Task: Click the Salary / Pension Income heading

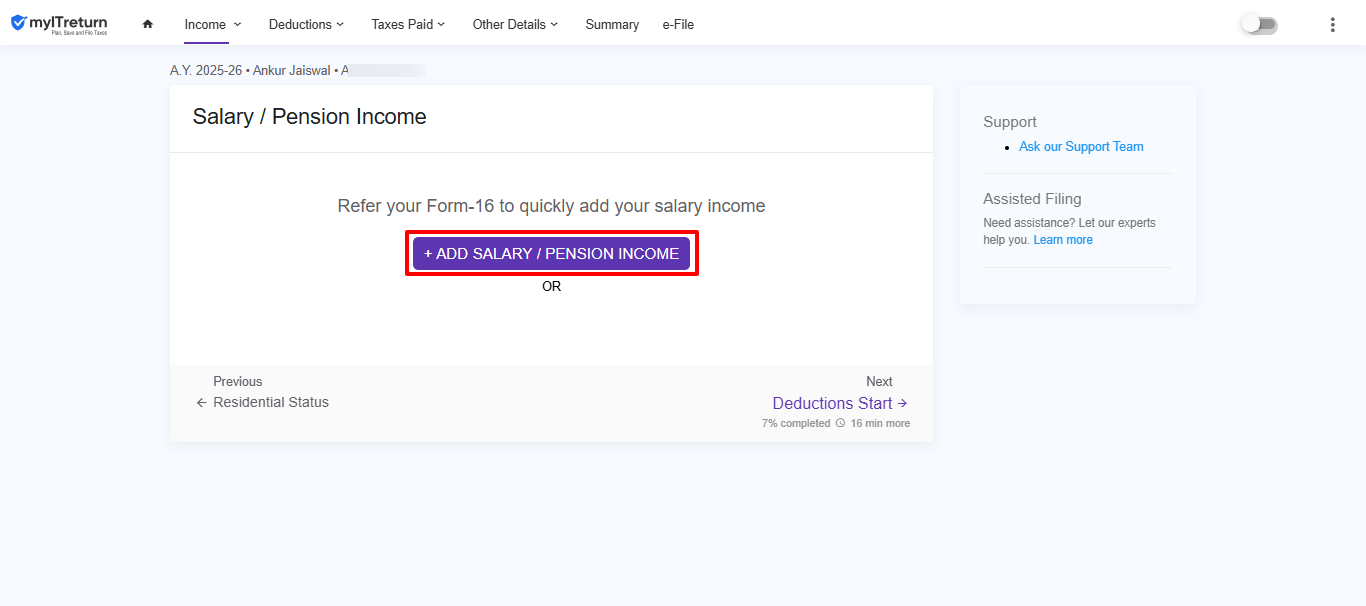Action: click(x=310, y=117)
